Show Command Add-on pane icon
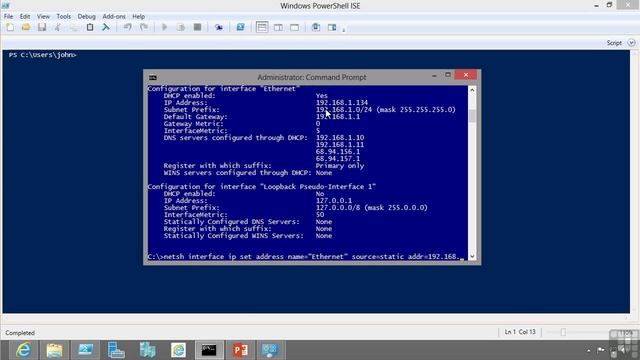The height and width of the screenshot is (360, 640). point(332,27)
